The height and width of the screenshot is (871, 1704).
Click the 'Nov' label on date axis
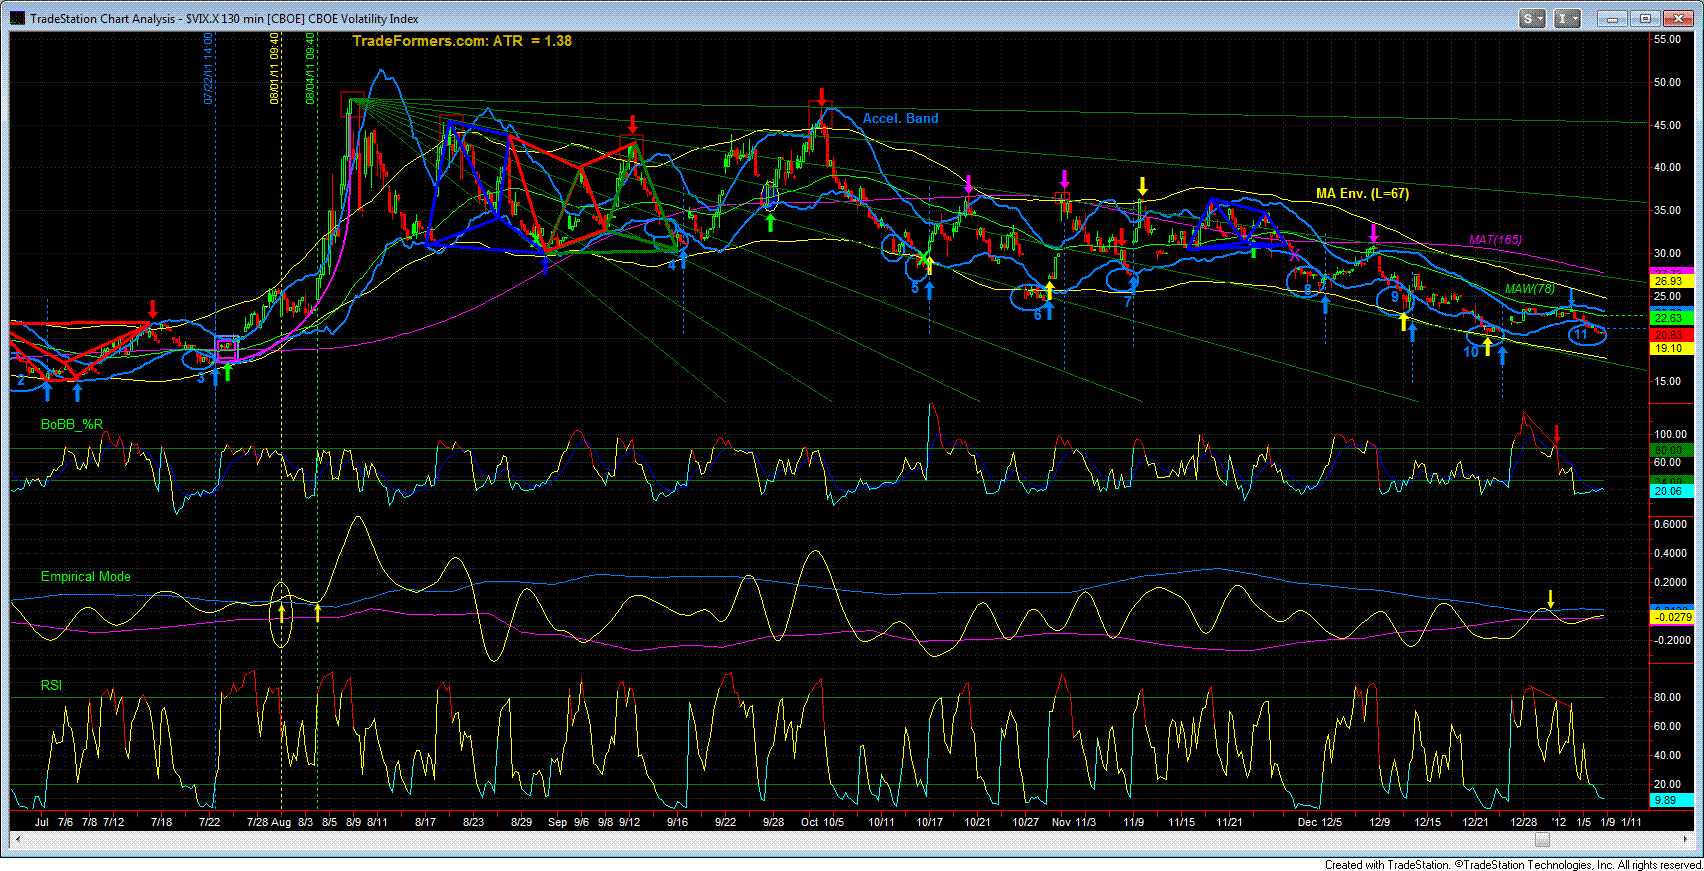[1062, 822]
